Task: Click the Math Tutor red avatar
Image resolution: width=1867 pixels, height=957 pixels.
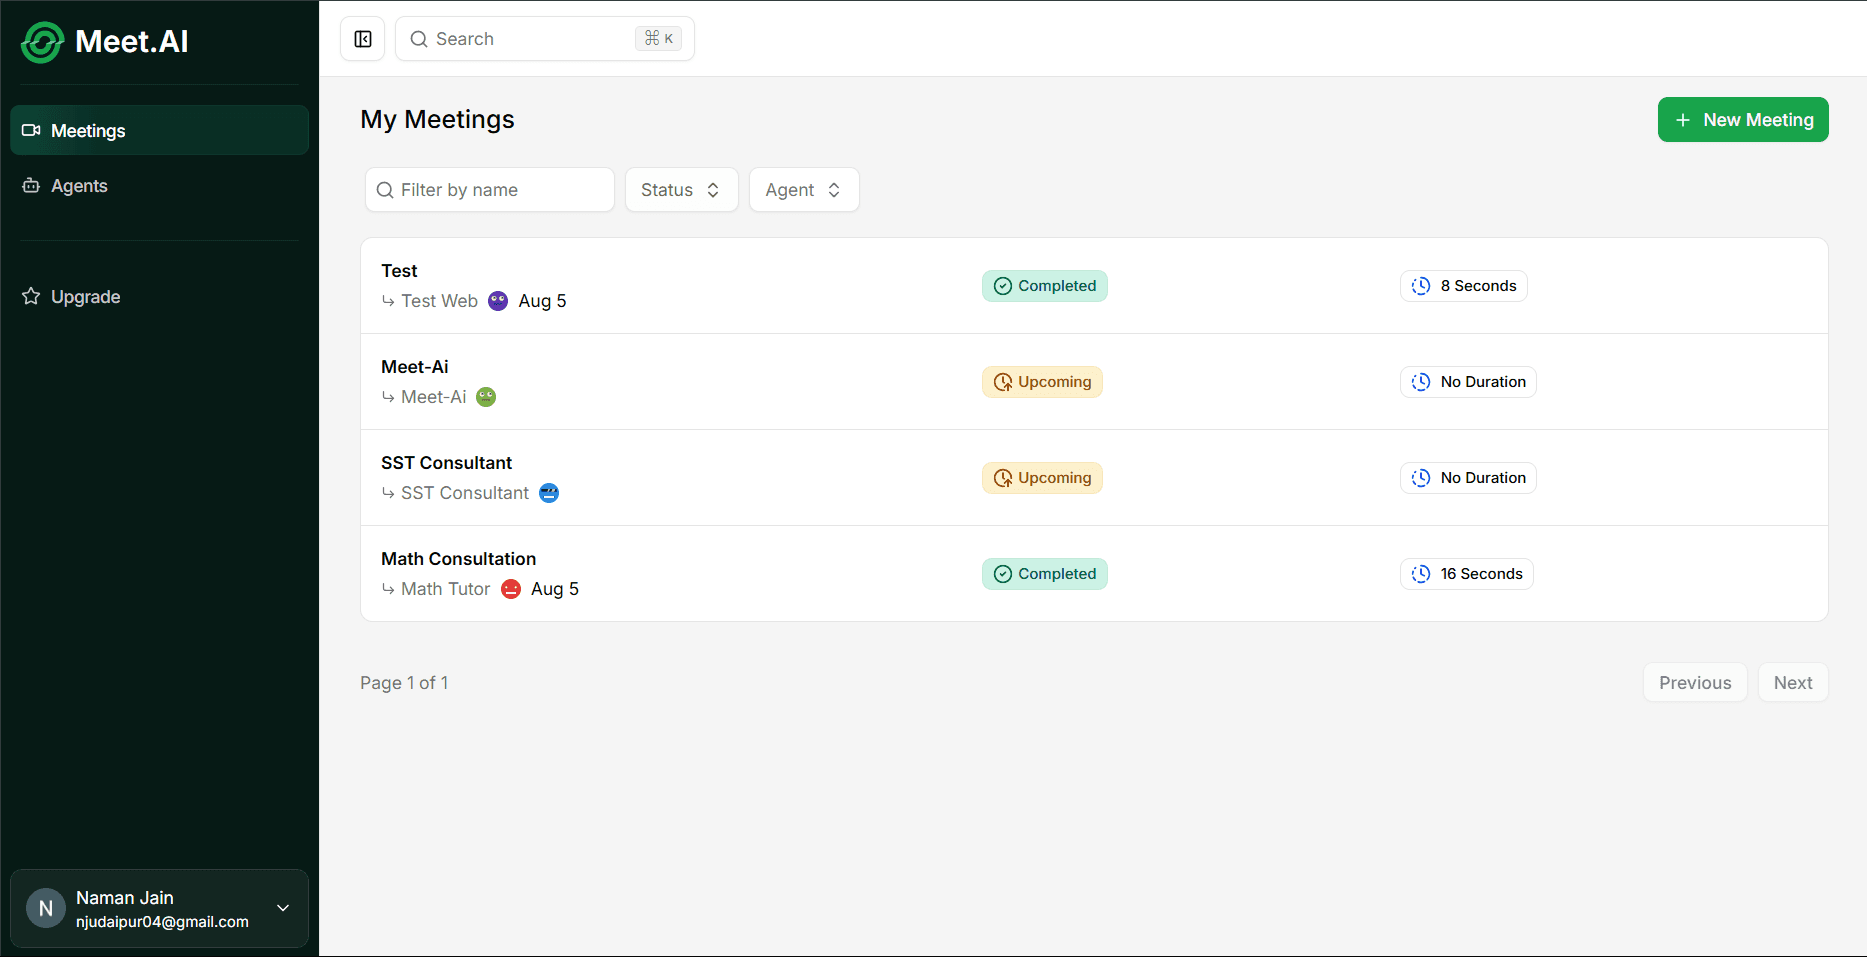Action: pos(511,589)
